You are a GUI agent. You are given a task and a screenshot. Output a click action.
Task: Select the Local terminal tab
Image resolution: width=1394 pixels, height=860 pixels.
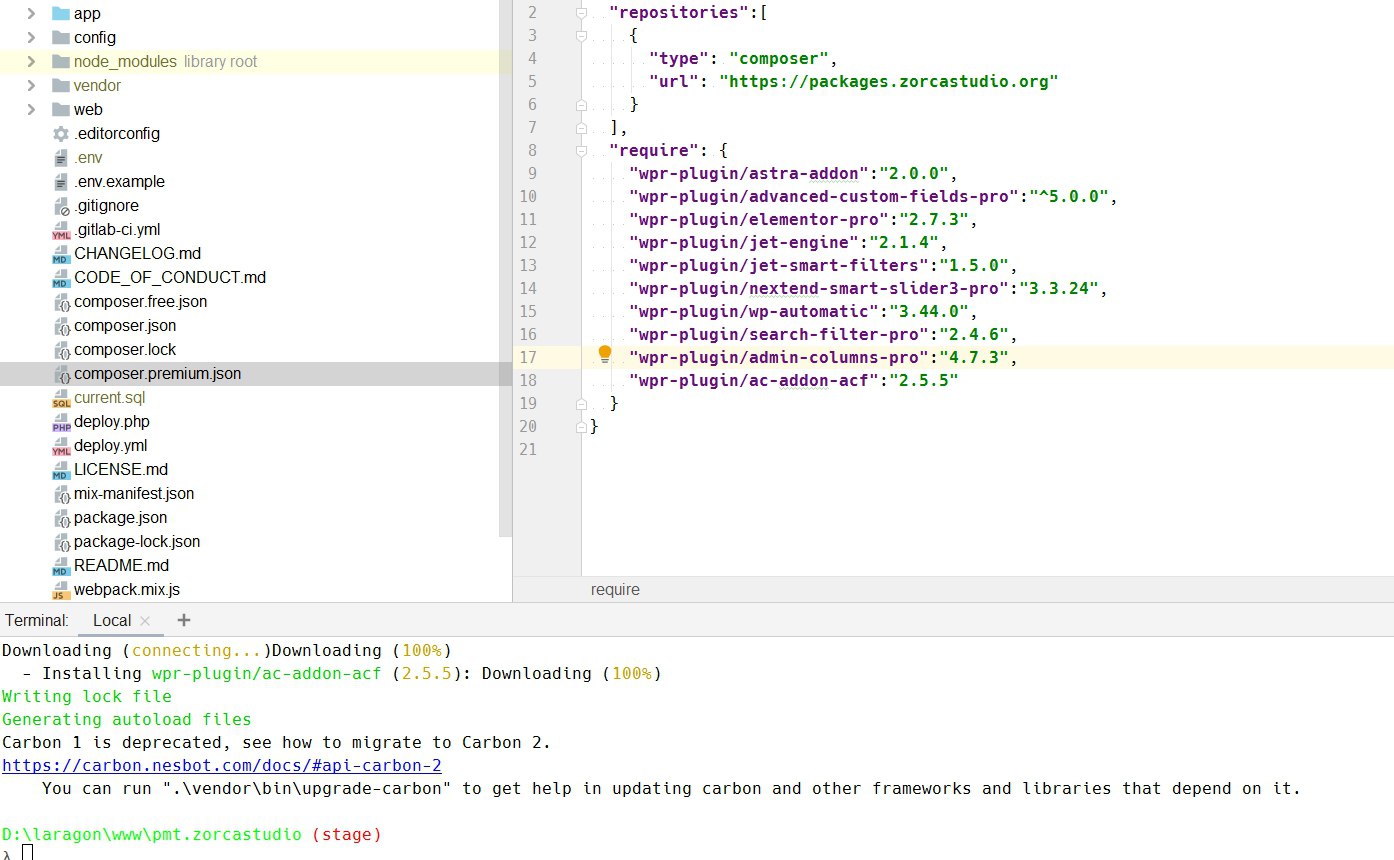coord(121,620)
